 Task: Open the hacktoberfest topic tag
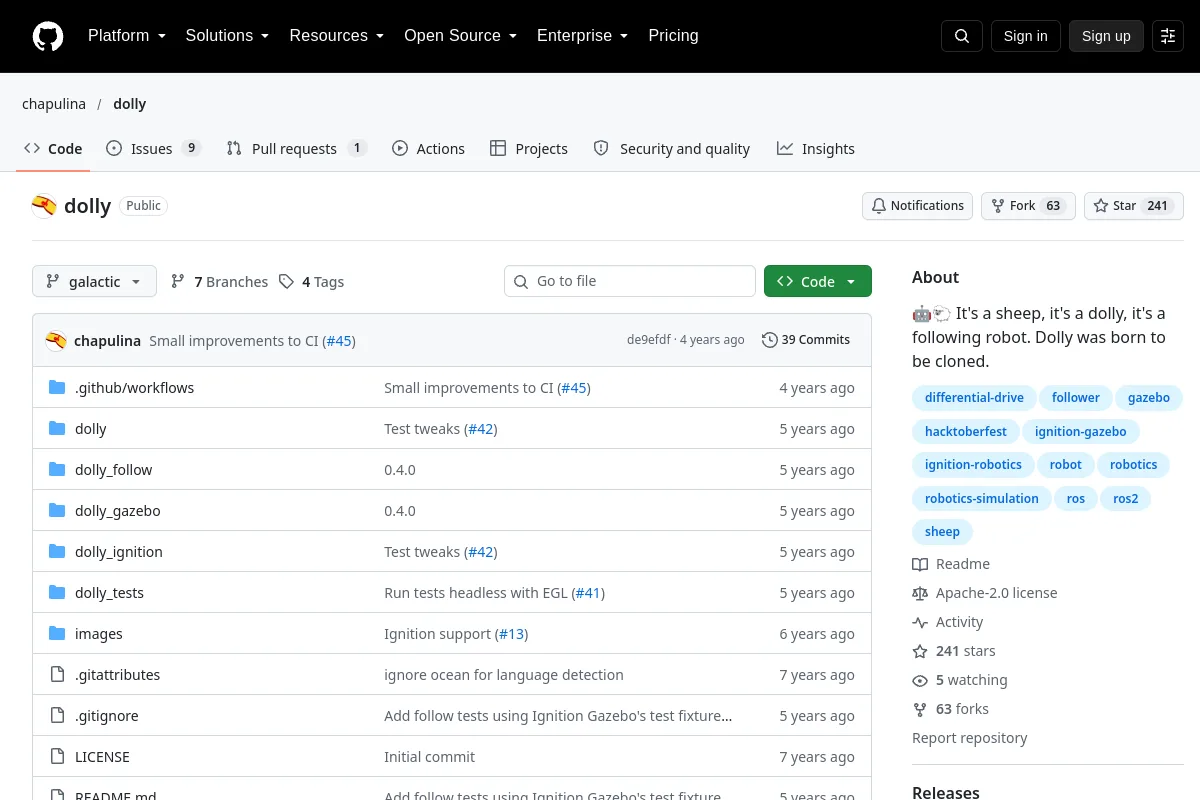pyautogui.click(x=965, y=432)
